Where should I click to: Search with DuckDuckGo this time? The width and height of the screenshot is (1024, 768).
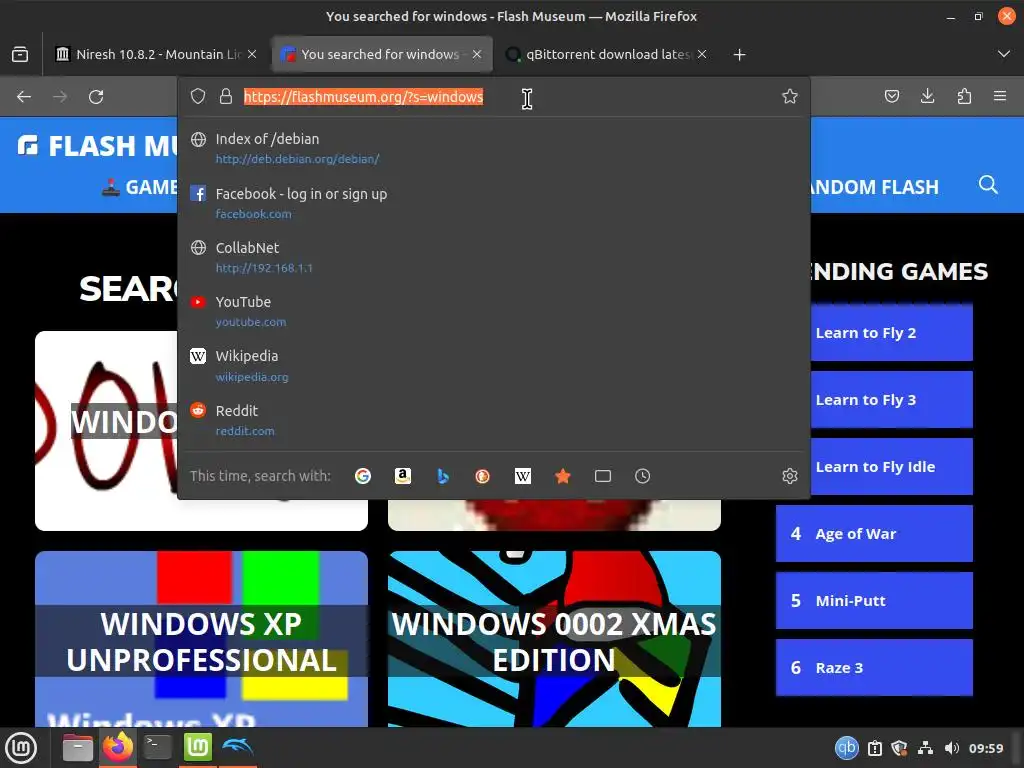coord(483,476)
